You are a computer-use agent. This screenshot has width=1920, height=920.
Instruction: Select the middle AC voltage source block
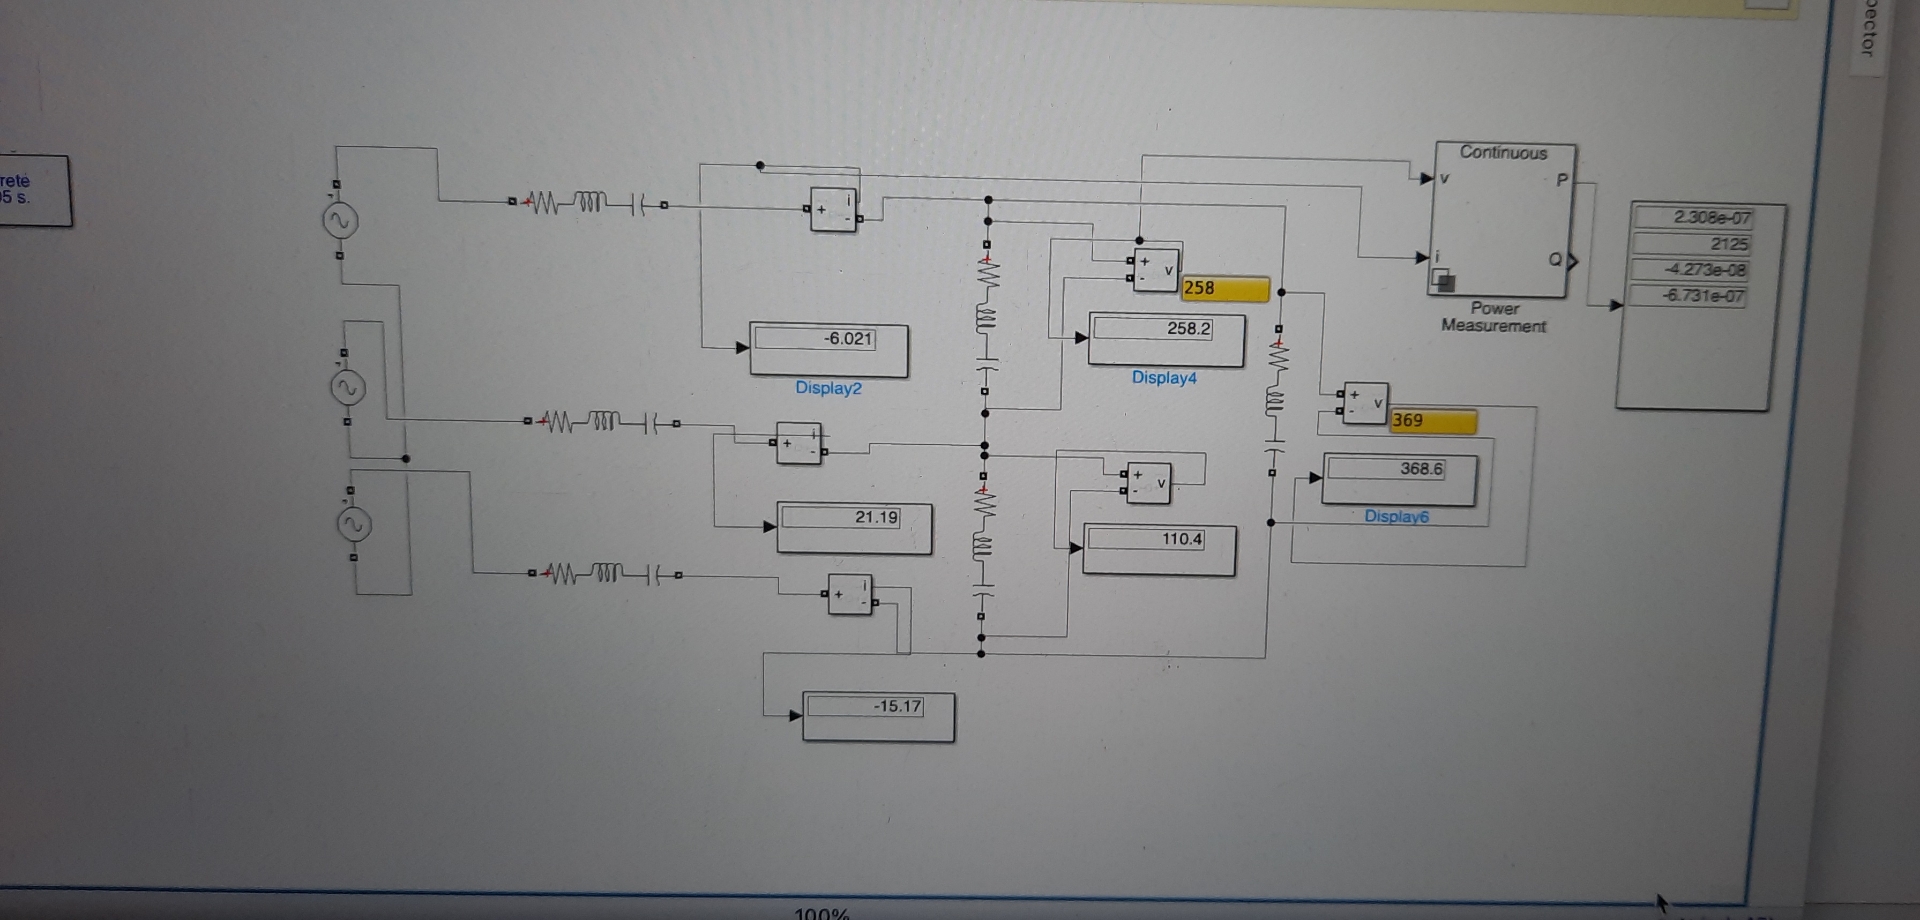coord(347,388)
